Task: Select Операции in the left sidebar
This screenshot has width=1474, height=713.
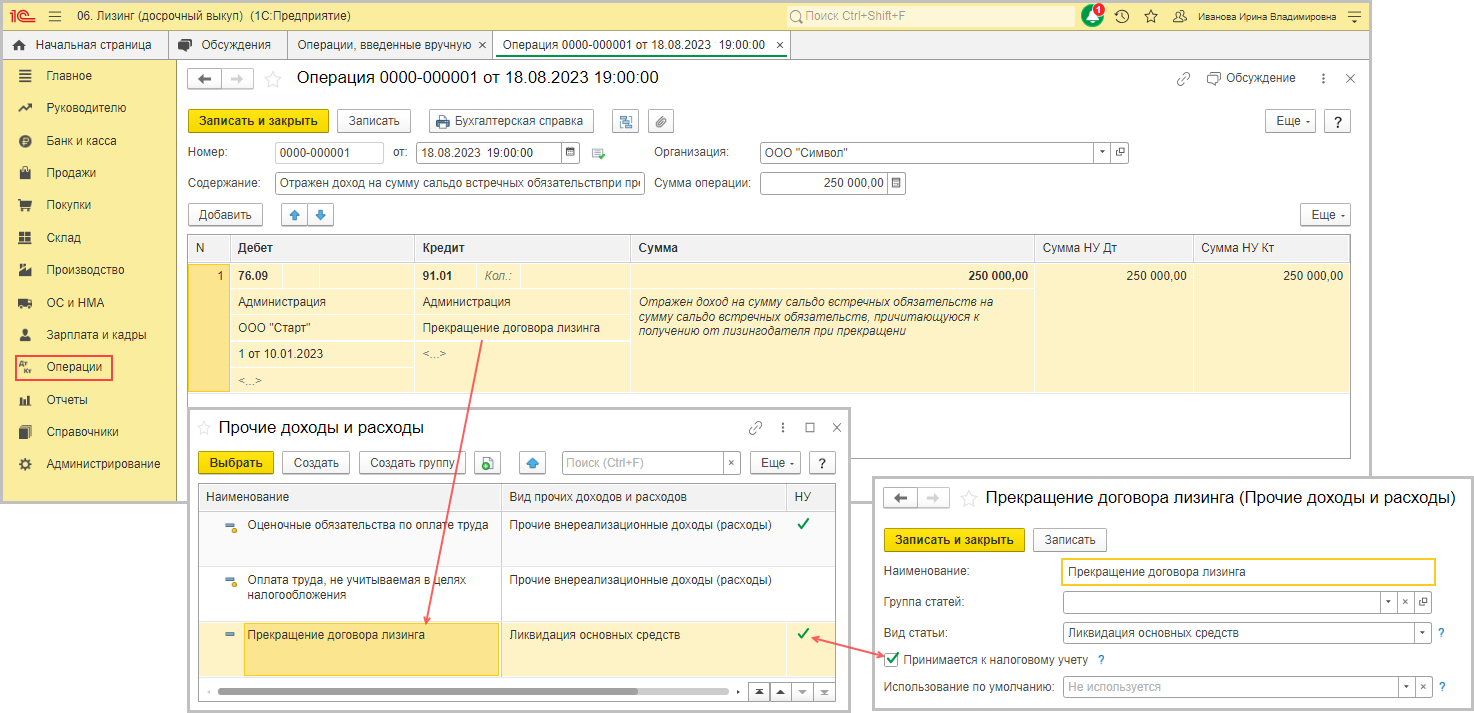Action: point(74,367)
